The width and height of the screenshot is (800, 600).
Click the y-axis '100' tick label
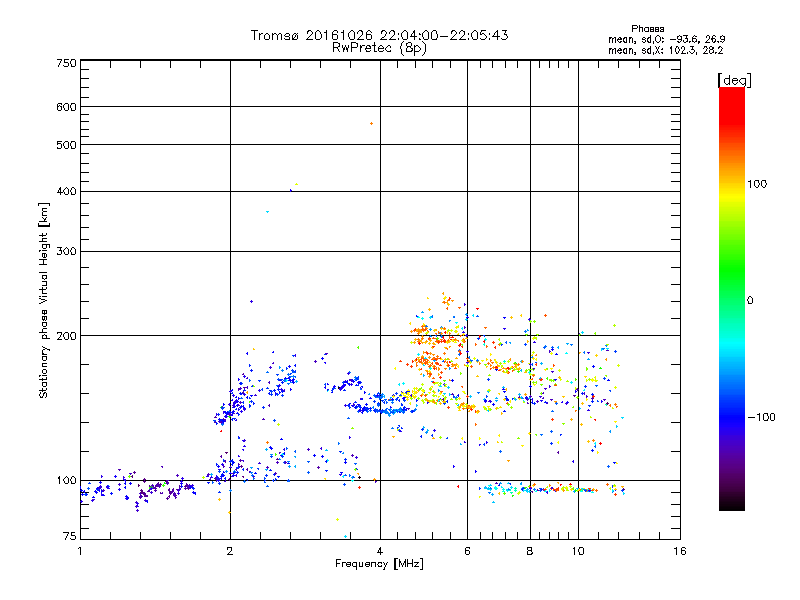[67, 481]
